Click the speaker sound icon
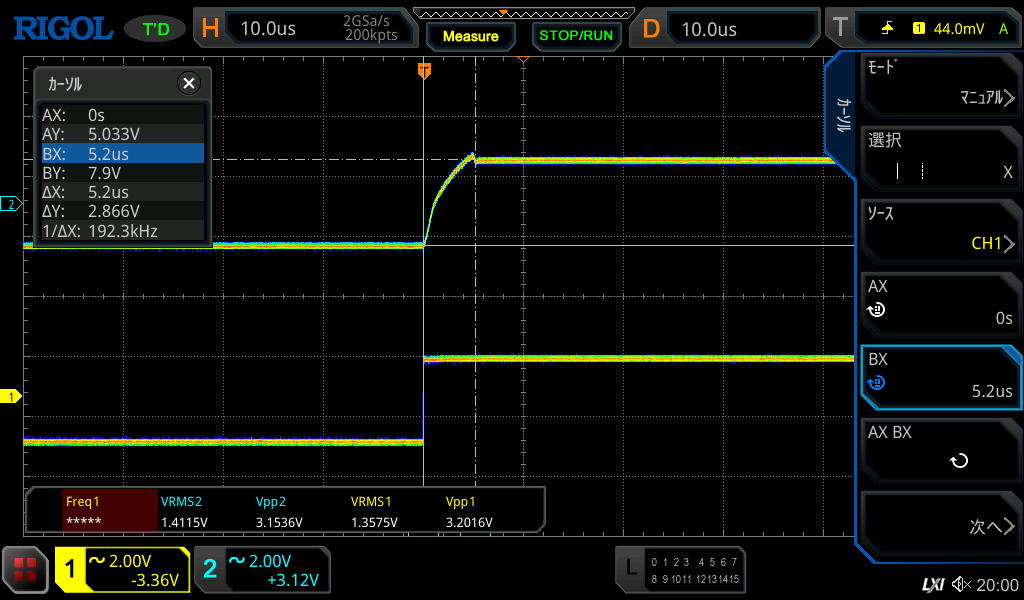This screenshot has width=1024, height=600. pyautogui.click(x=961, y=584)
